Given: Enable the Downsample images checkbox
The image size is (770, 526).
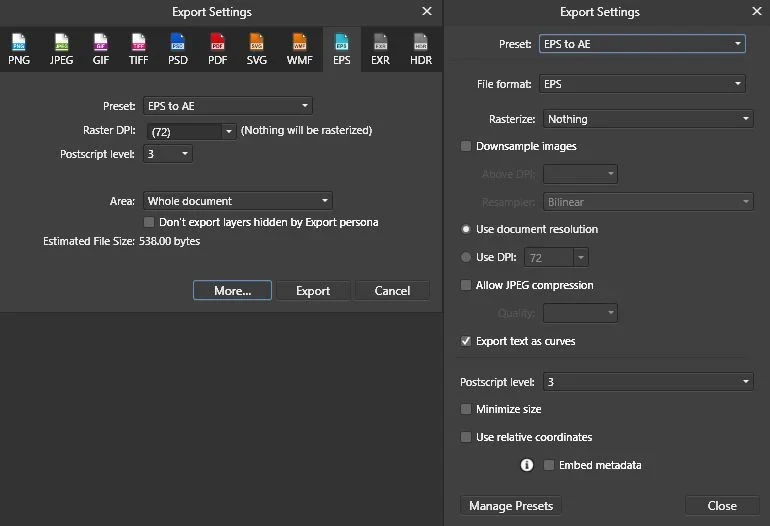Looking at the screenshot, I should [x=466, y=146].
